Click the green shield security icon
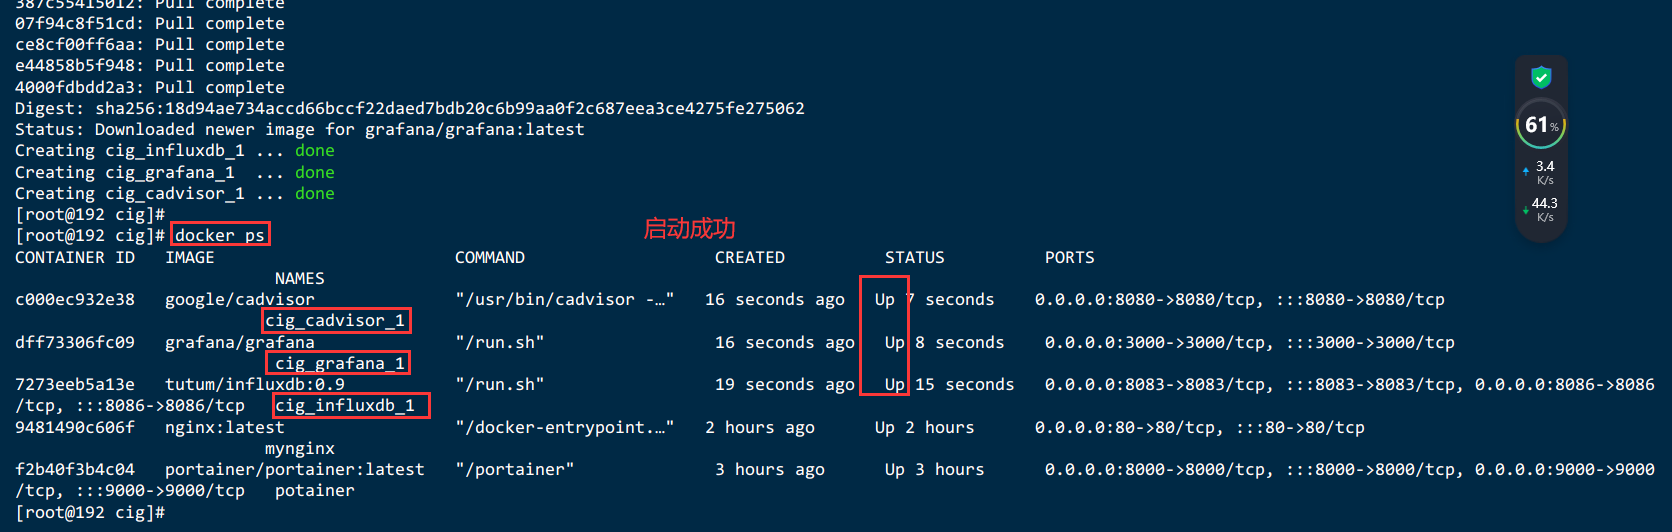 [1541, 77]
